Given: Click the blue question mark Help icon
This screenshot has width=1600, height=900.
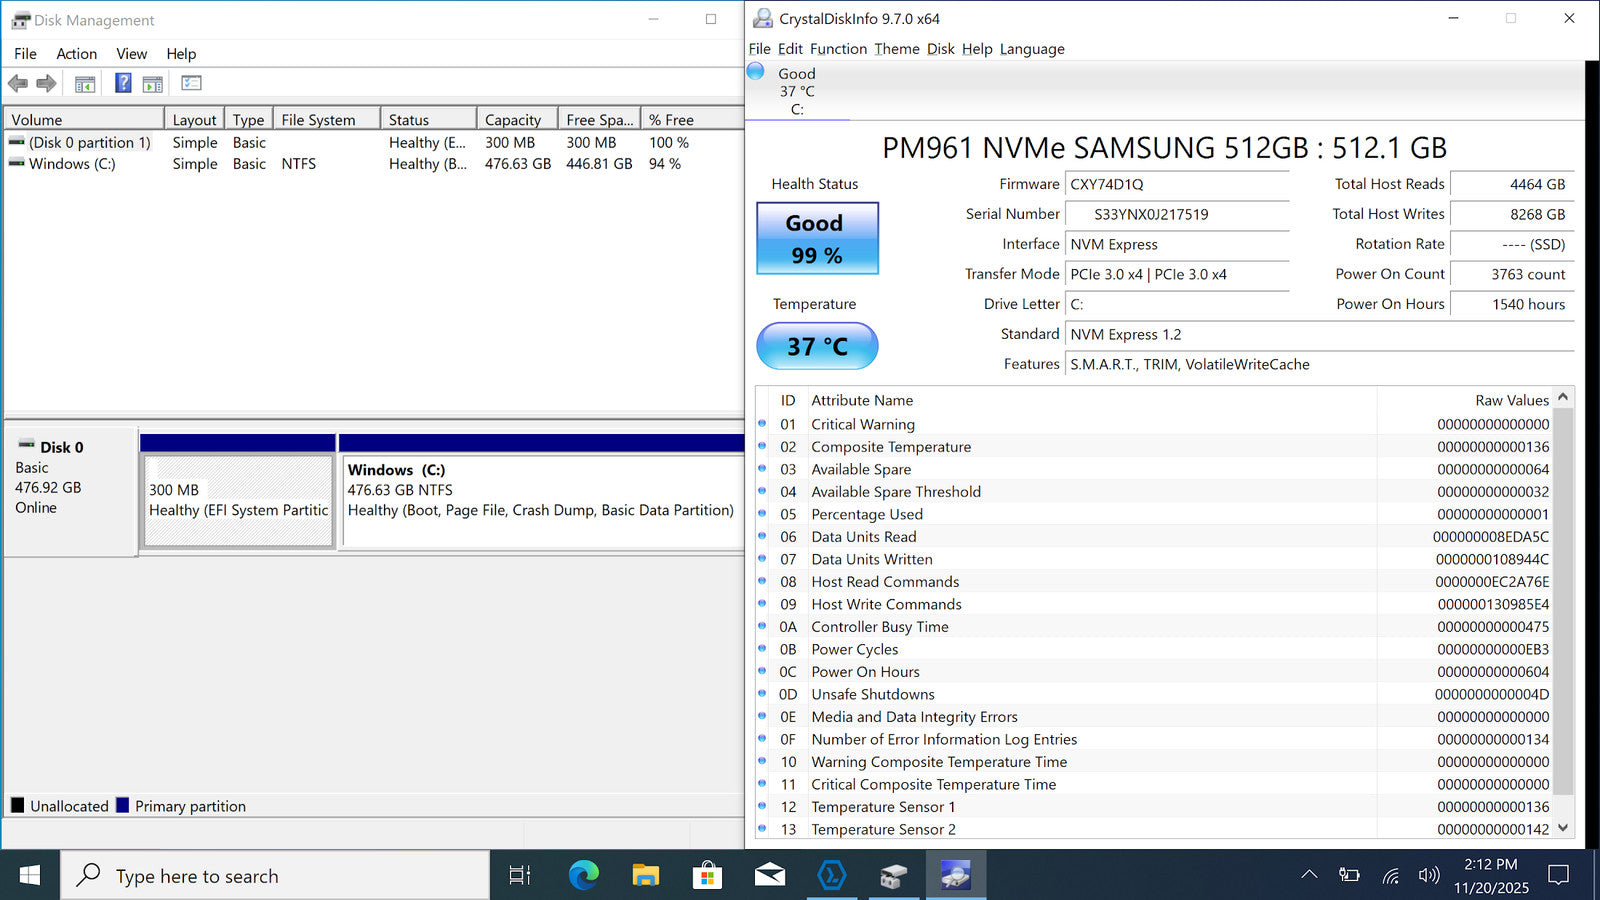Looking at the screenshot, I should 123,83.
